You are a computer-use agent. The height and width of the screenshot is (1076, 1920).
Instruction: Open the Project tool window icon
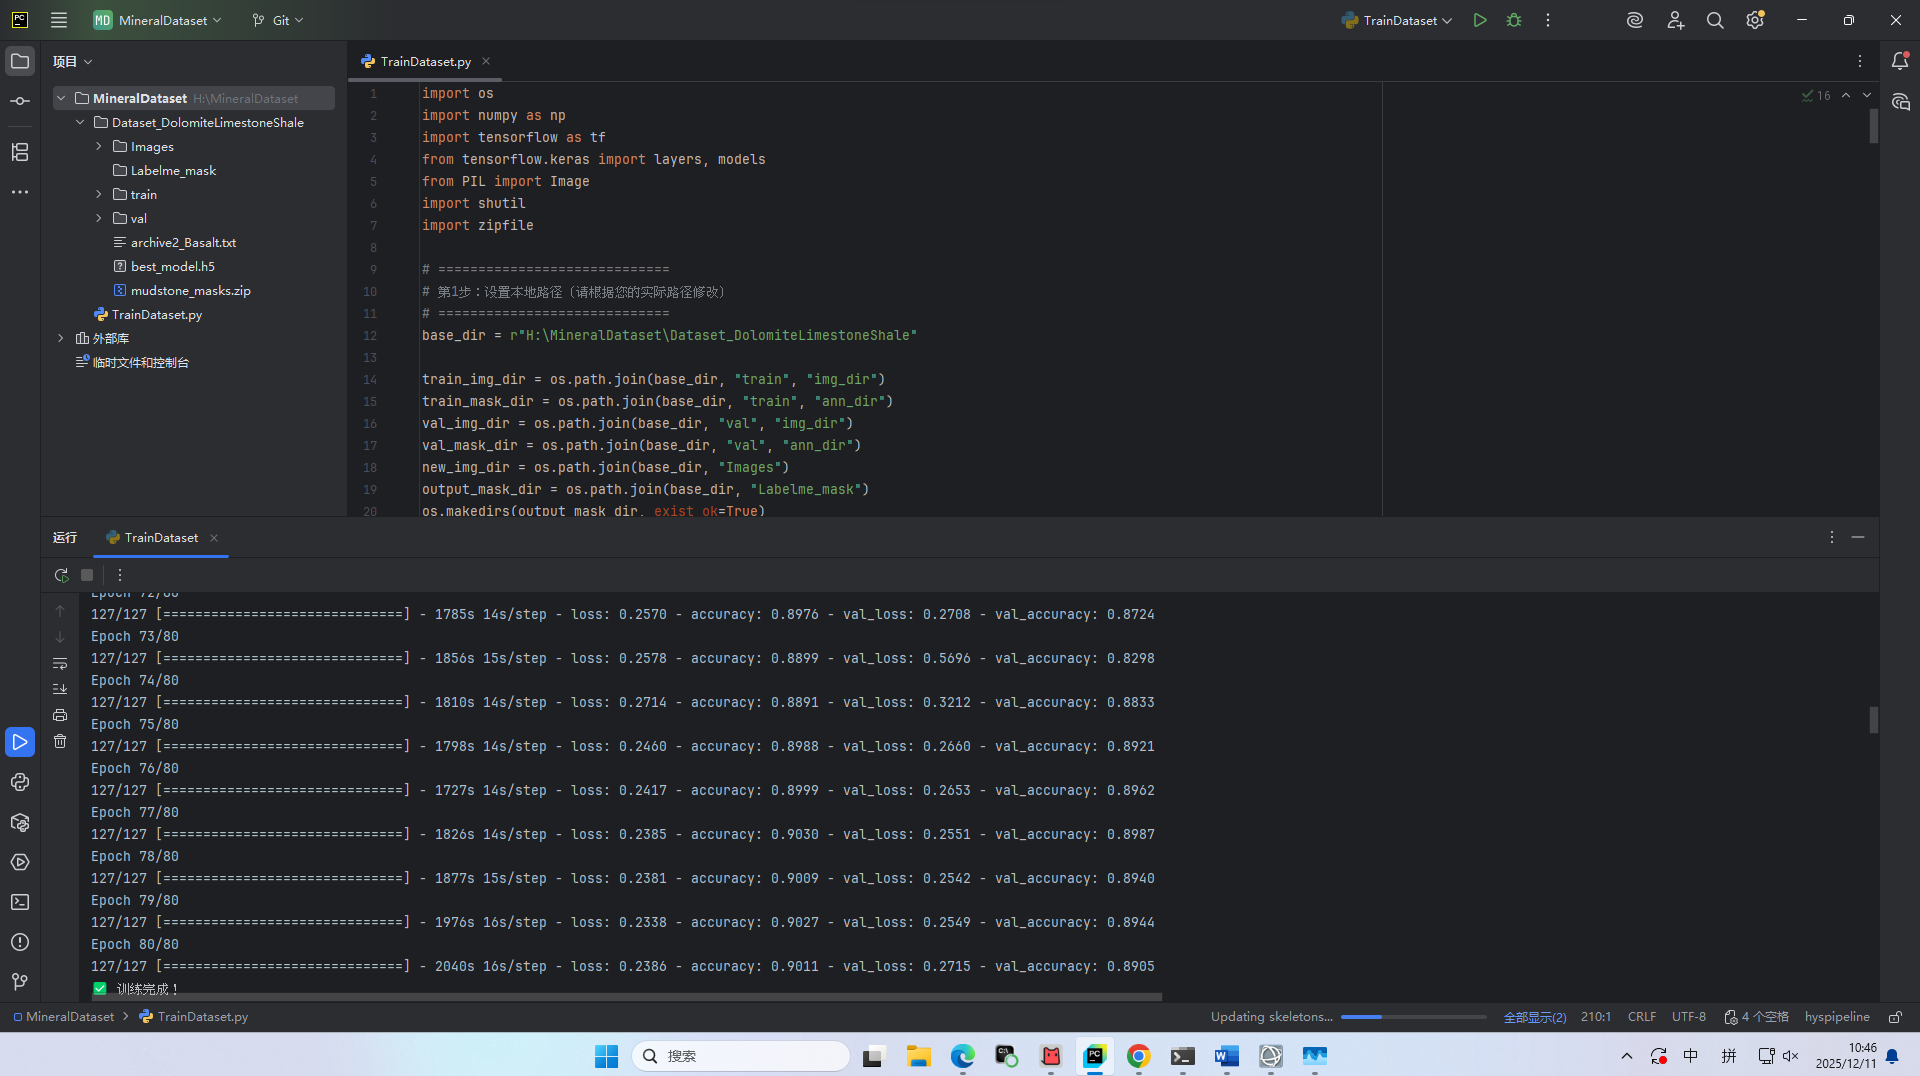20,61
